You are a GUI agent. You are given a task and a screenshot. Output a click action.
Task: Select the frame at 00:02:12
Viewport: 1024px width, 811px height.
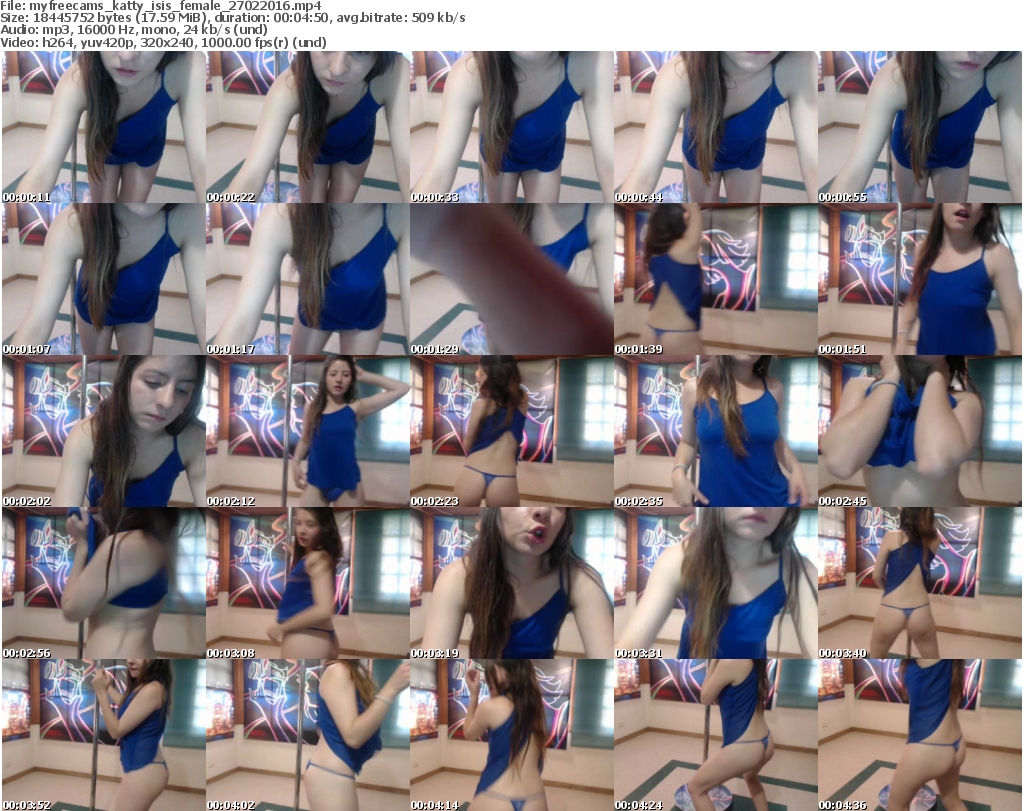(x=307, y=431)
